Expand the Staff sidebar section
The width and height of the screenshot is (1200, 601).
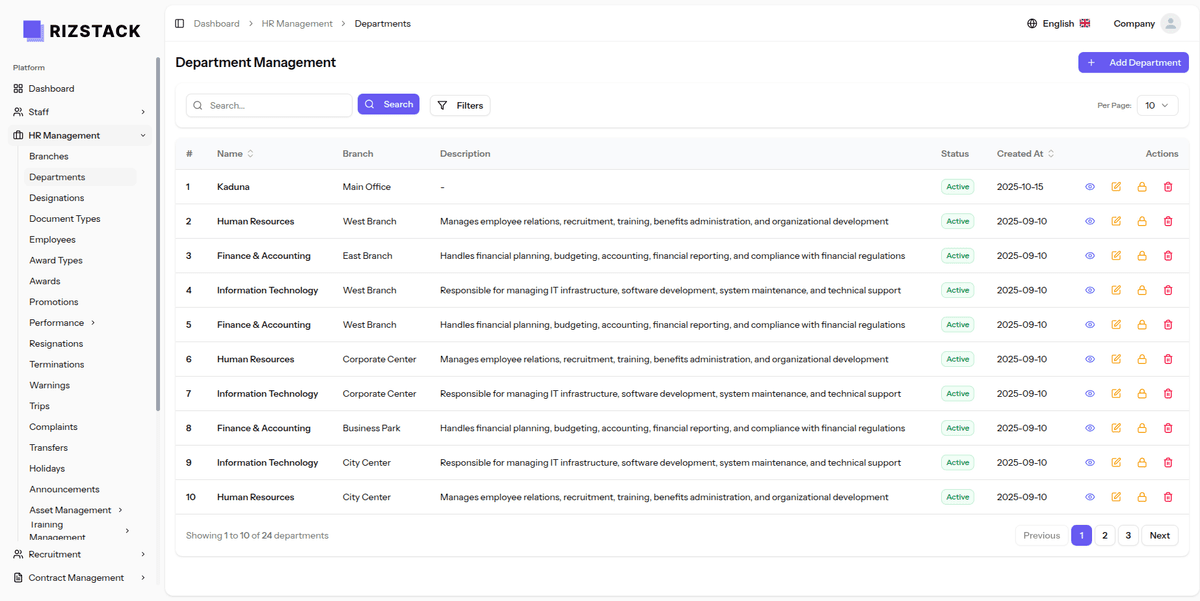pos(37,111)
